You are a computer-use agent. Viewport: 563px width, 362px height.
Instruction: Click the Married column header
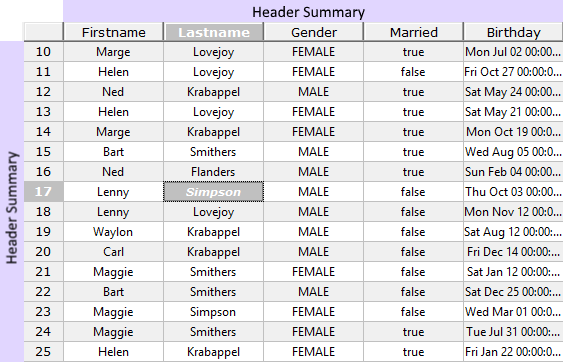point(413,32)
